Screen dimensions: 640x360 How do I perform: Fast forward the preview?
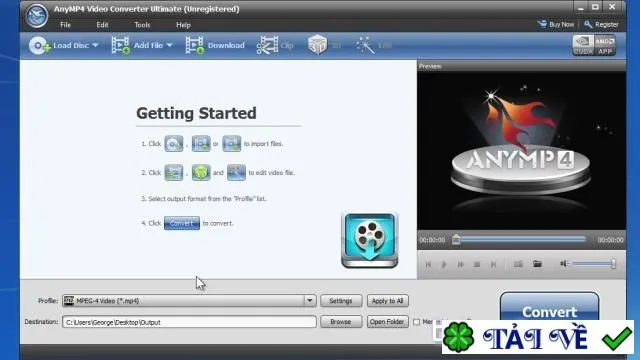click(460, 264)
